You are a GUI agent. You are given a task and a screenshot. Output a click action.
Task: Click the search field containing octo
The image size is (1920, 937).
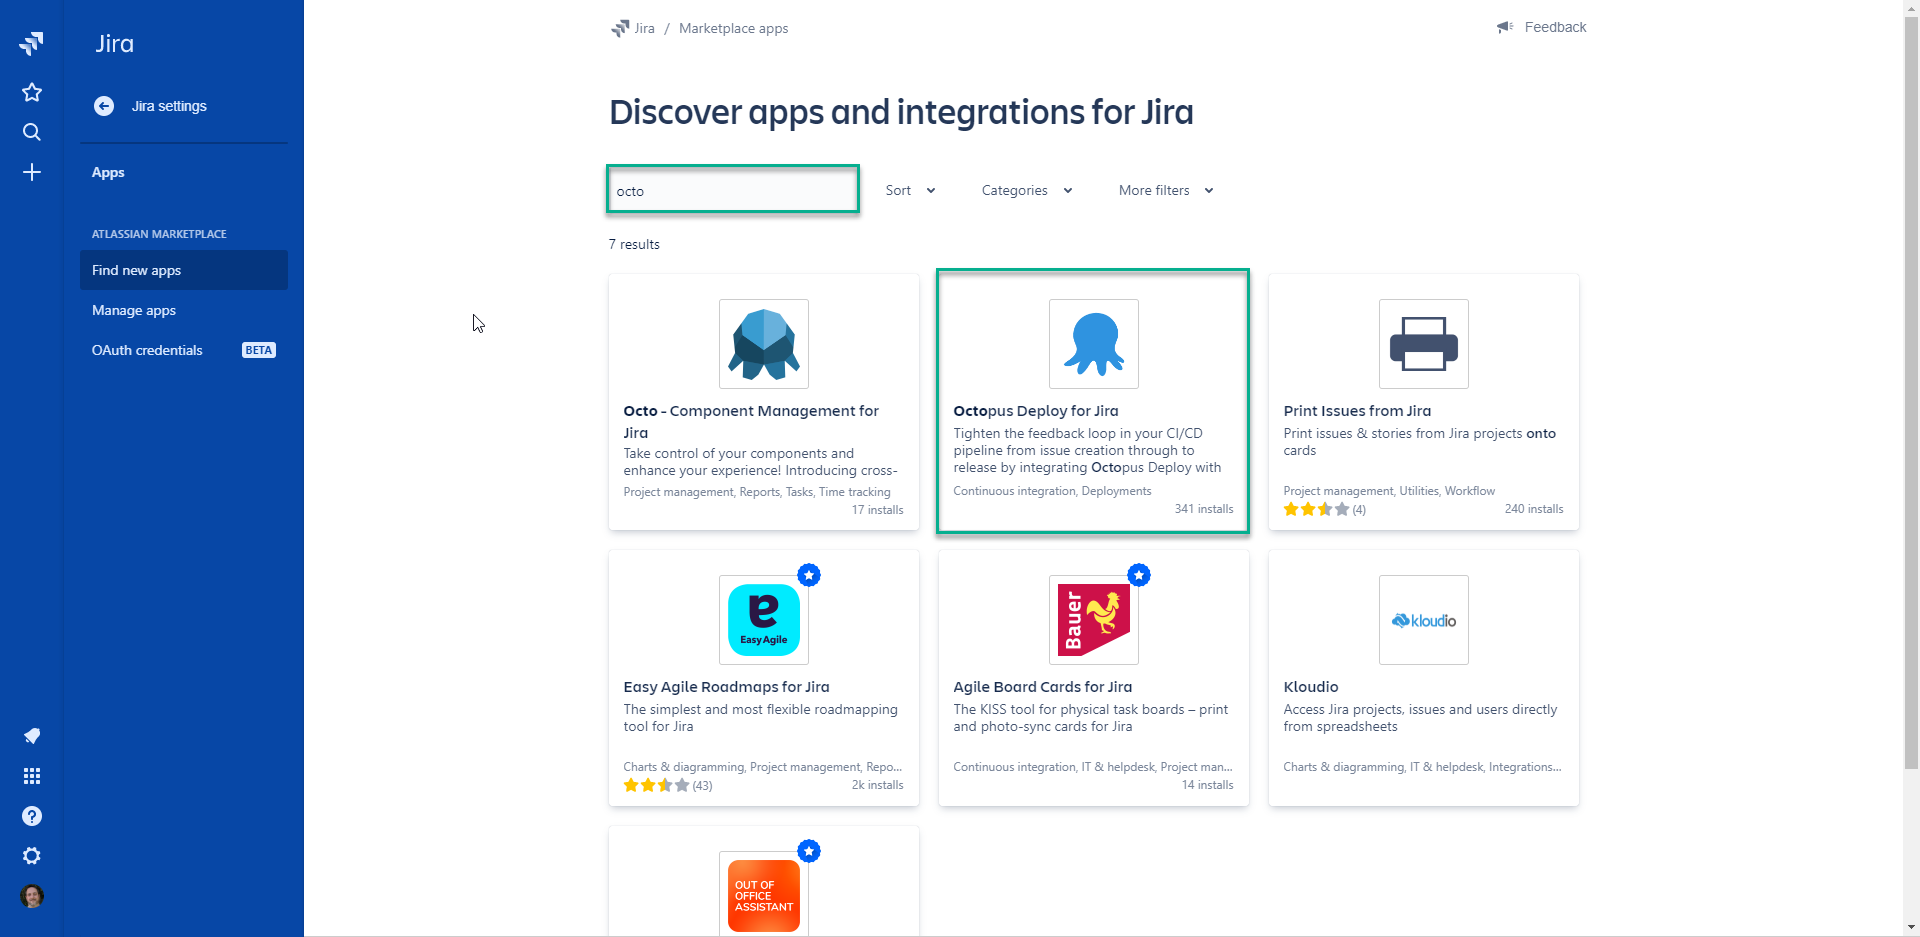pyautogui.click(x=732, y=190)
